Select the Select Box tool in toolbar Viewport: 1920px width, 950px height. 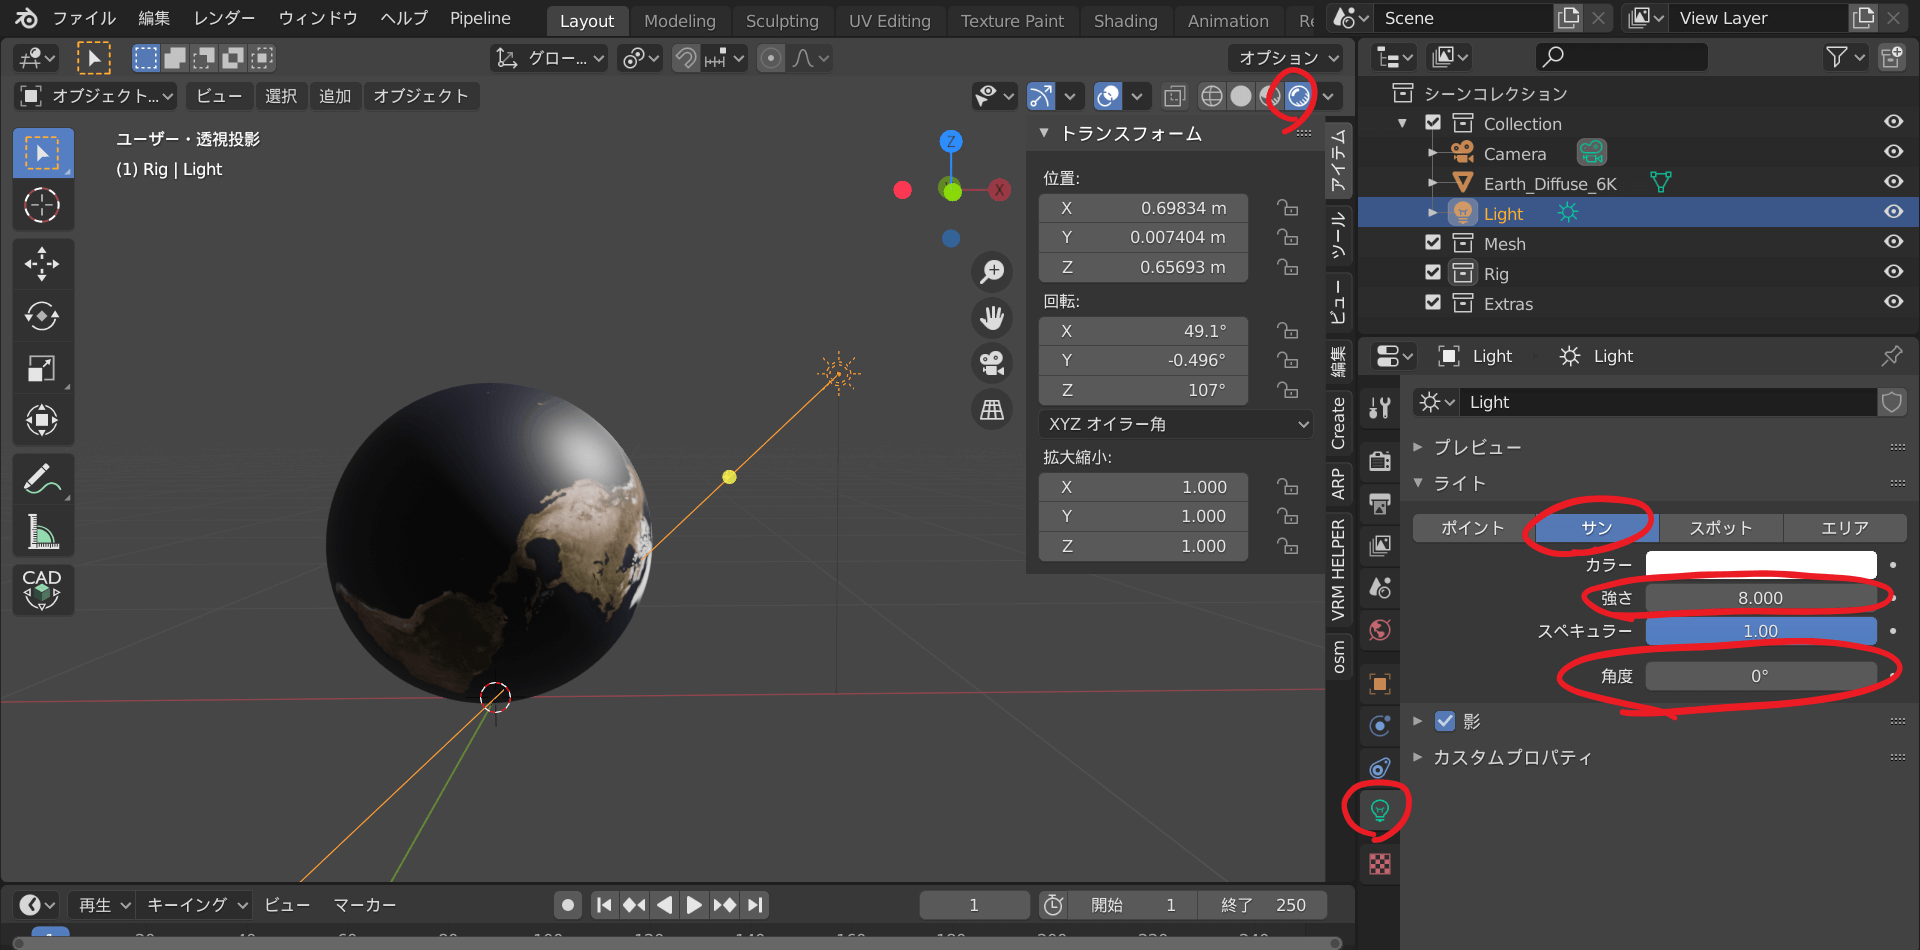coord(42,153)
